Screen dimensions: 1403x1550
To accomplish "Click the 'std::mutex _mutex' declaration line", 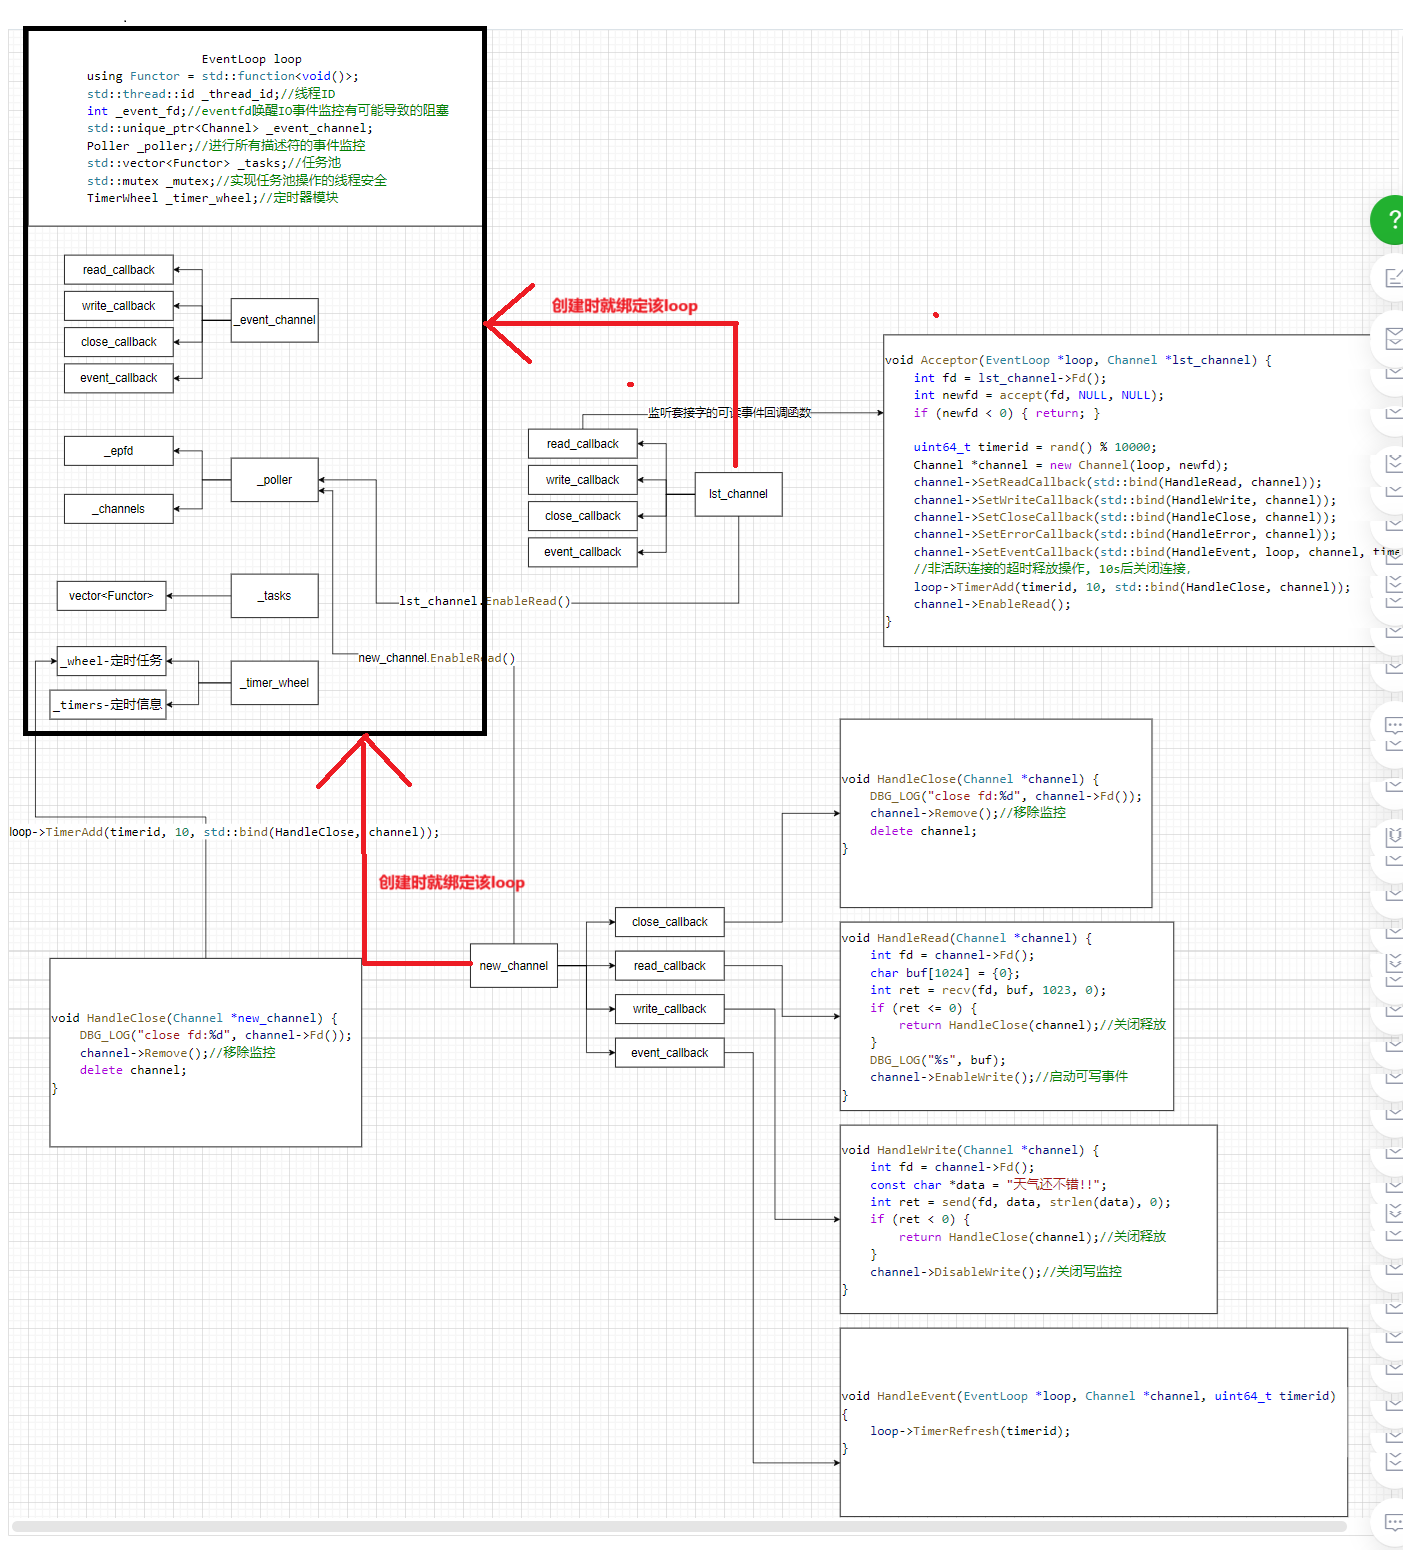I will (237, 181).
